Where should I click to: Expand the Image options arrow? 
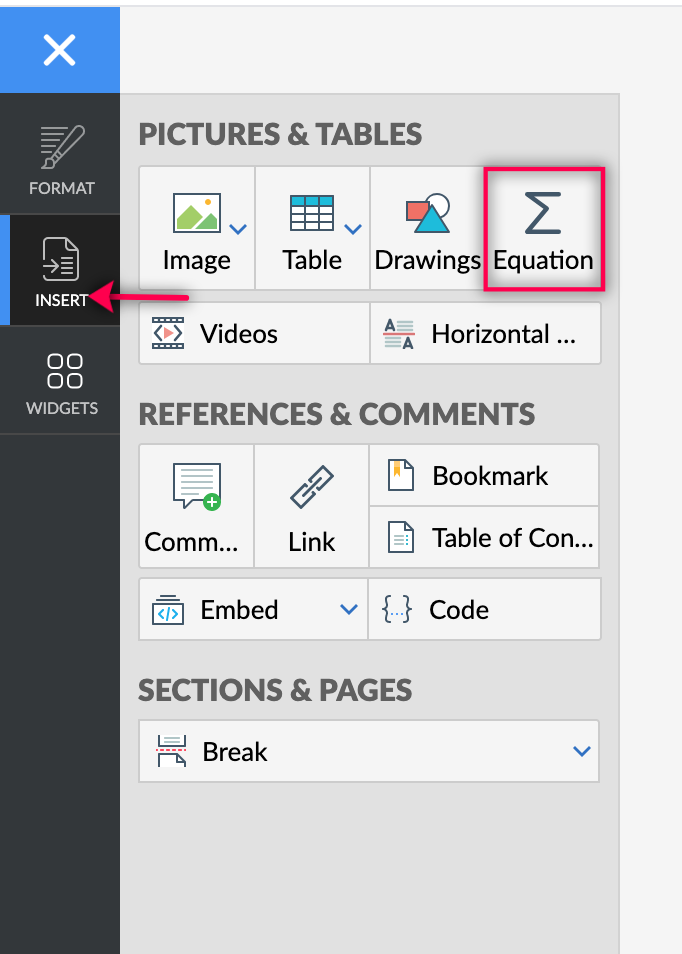point(239,230)
